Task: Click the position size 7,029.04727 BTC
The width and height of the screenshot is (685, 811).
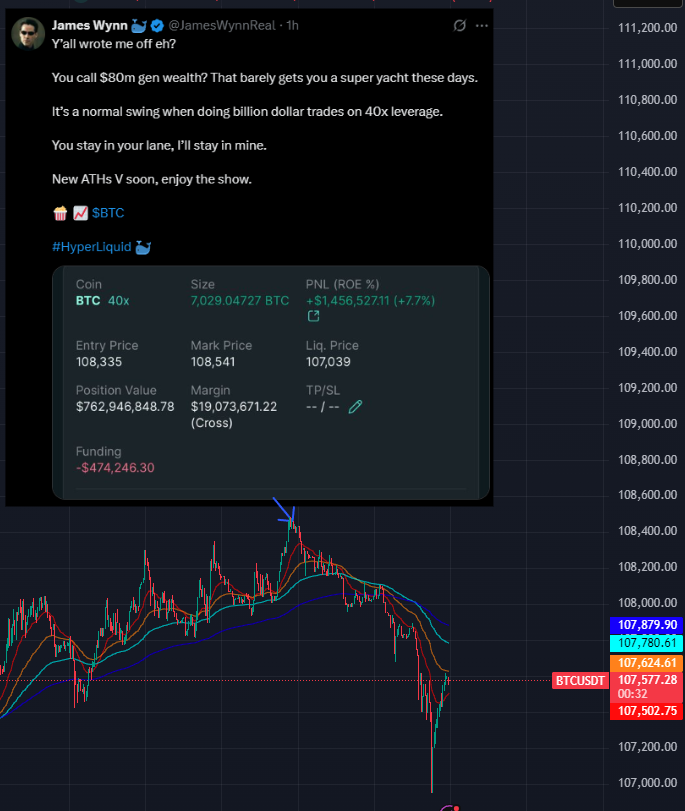Action: coord(240,301)
